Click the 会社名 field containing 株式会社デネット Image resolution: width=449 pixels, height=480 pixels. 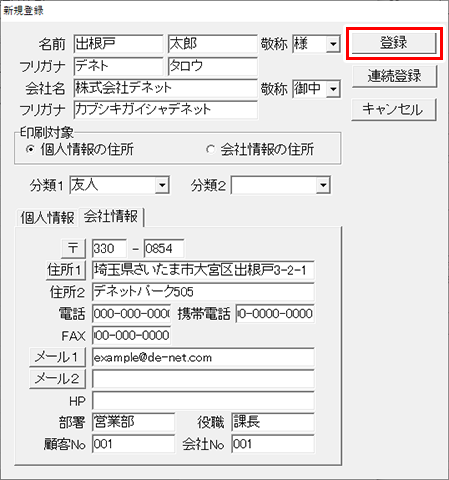pos(166,88)
